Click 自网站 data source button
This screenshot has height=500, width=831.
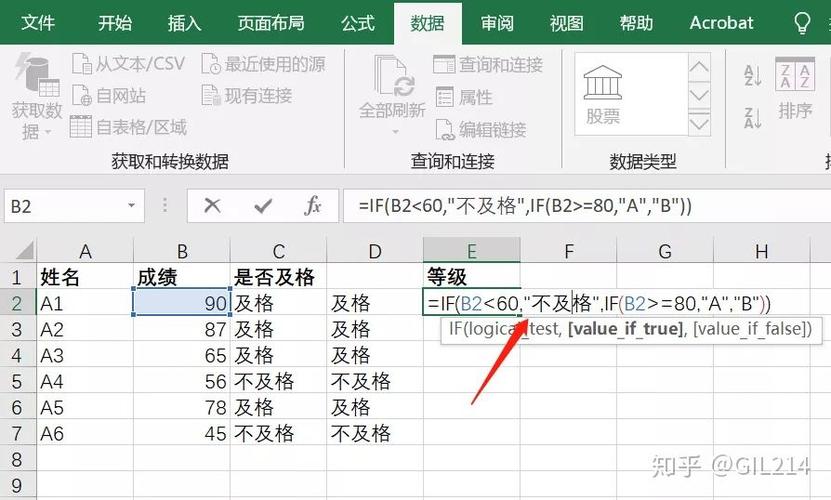pos(109,95)
